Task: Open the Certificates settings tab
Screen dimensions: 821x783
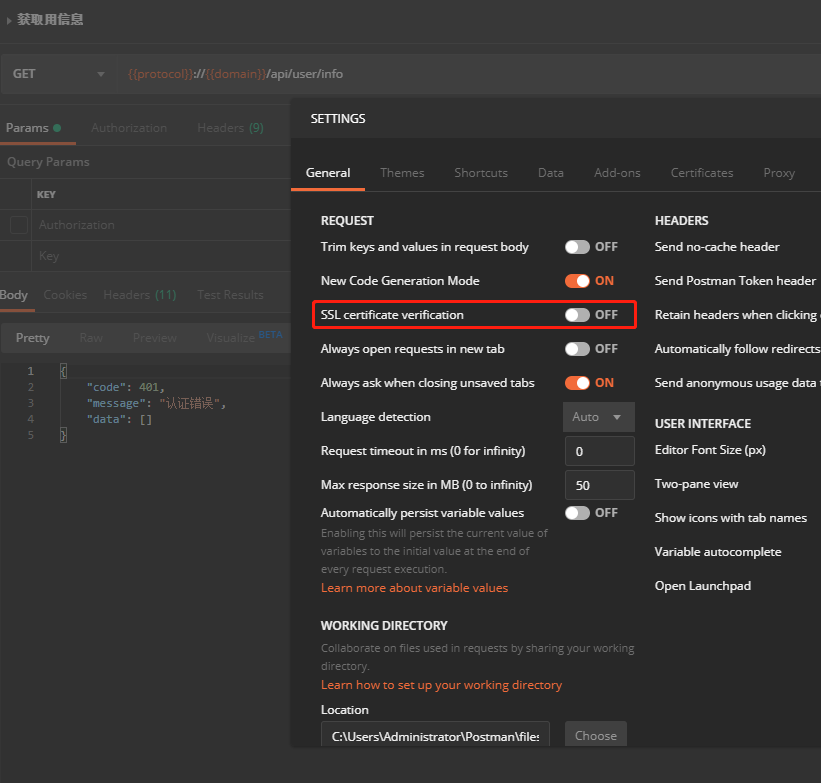Action: 702,173
